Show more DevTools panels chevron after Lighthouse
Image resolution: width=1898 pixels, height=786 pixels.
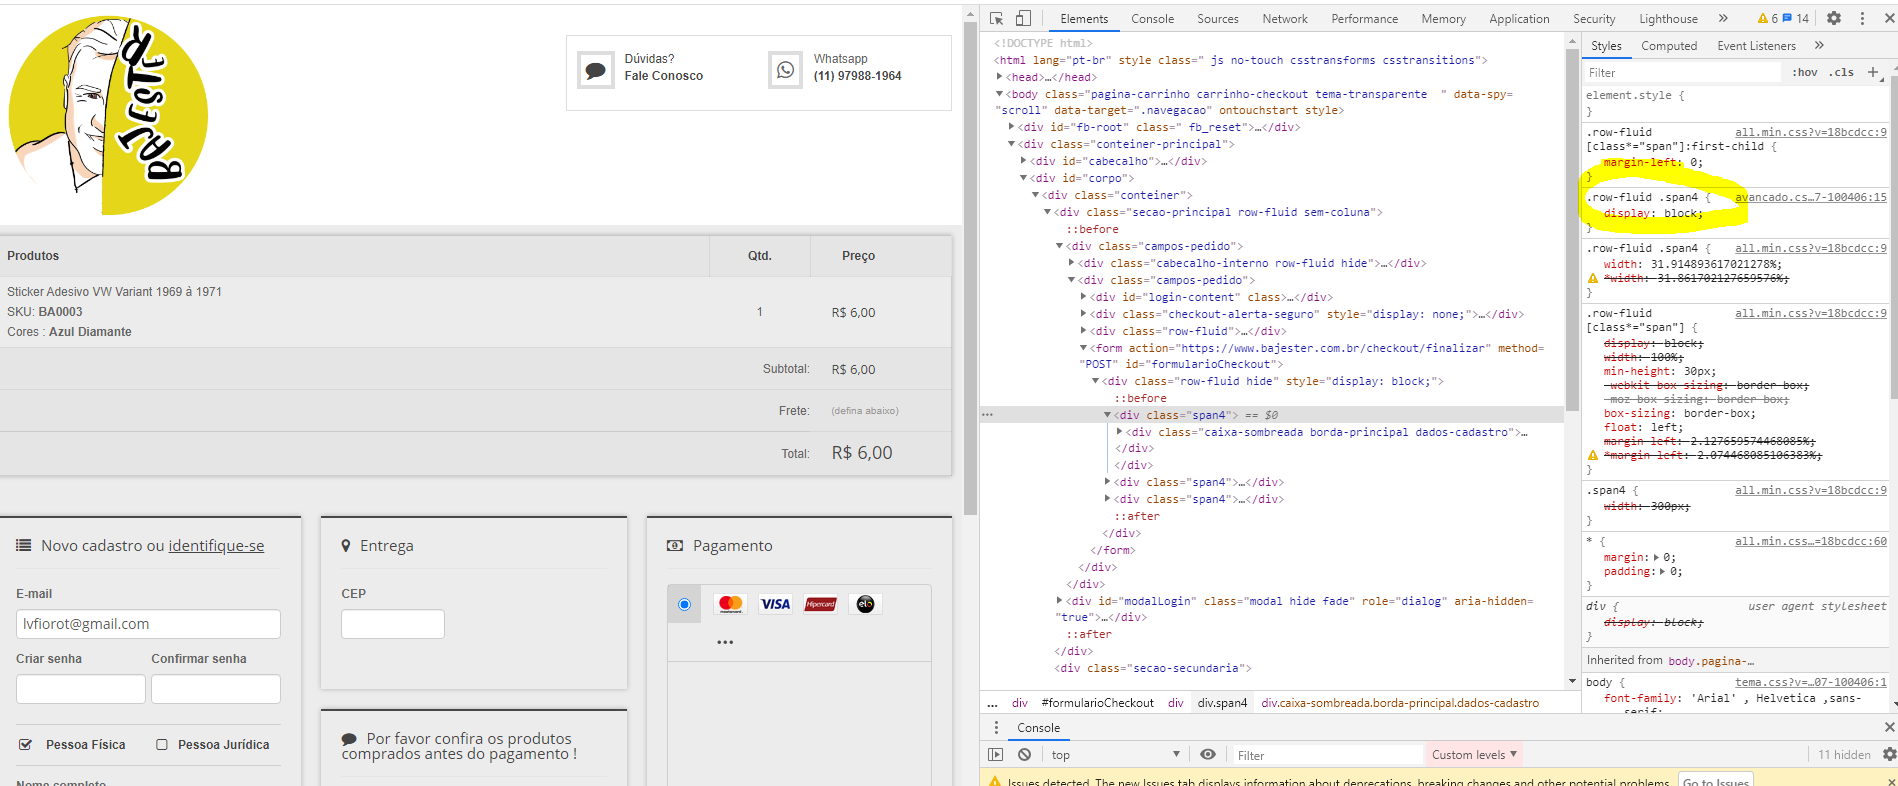(1723, 18)
